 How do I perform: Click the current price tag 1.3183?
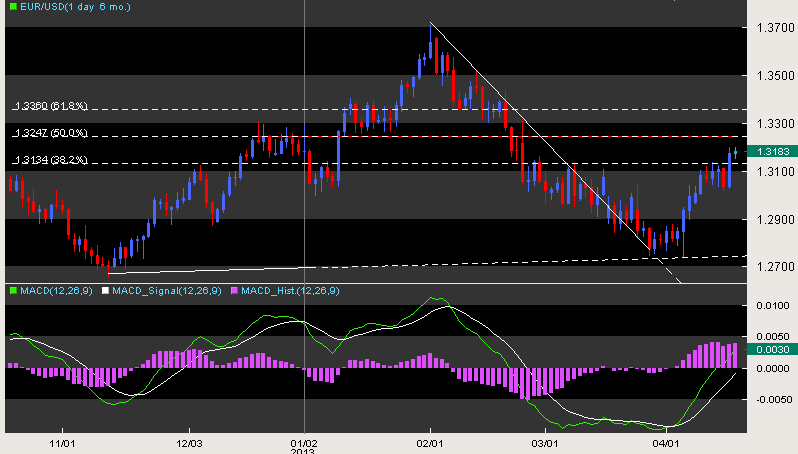[x=771, y=151]
